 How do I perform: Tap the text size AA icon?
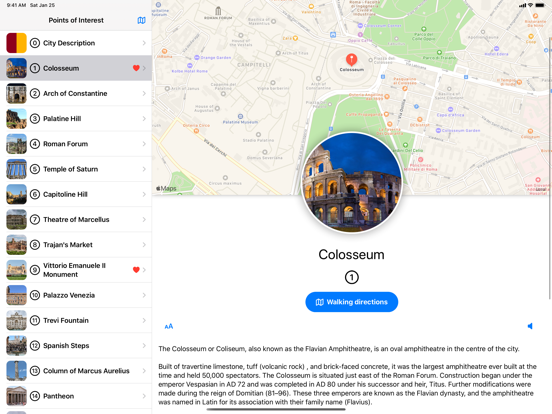point(169,326)
